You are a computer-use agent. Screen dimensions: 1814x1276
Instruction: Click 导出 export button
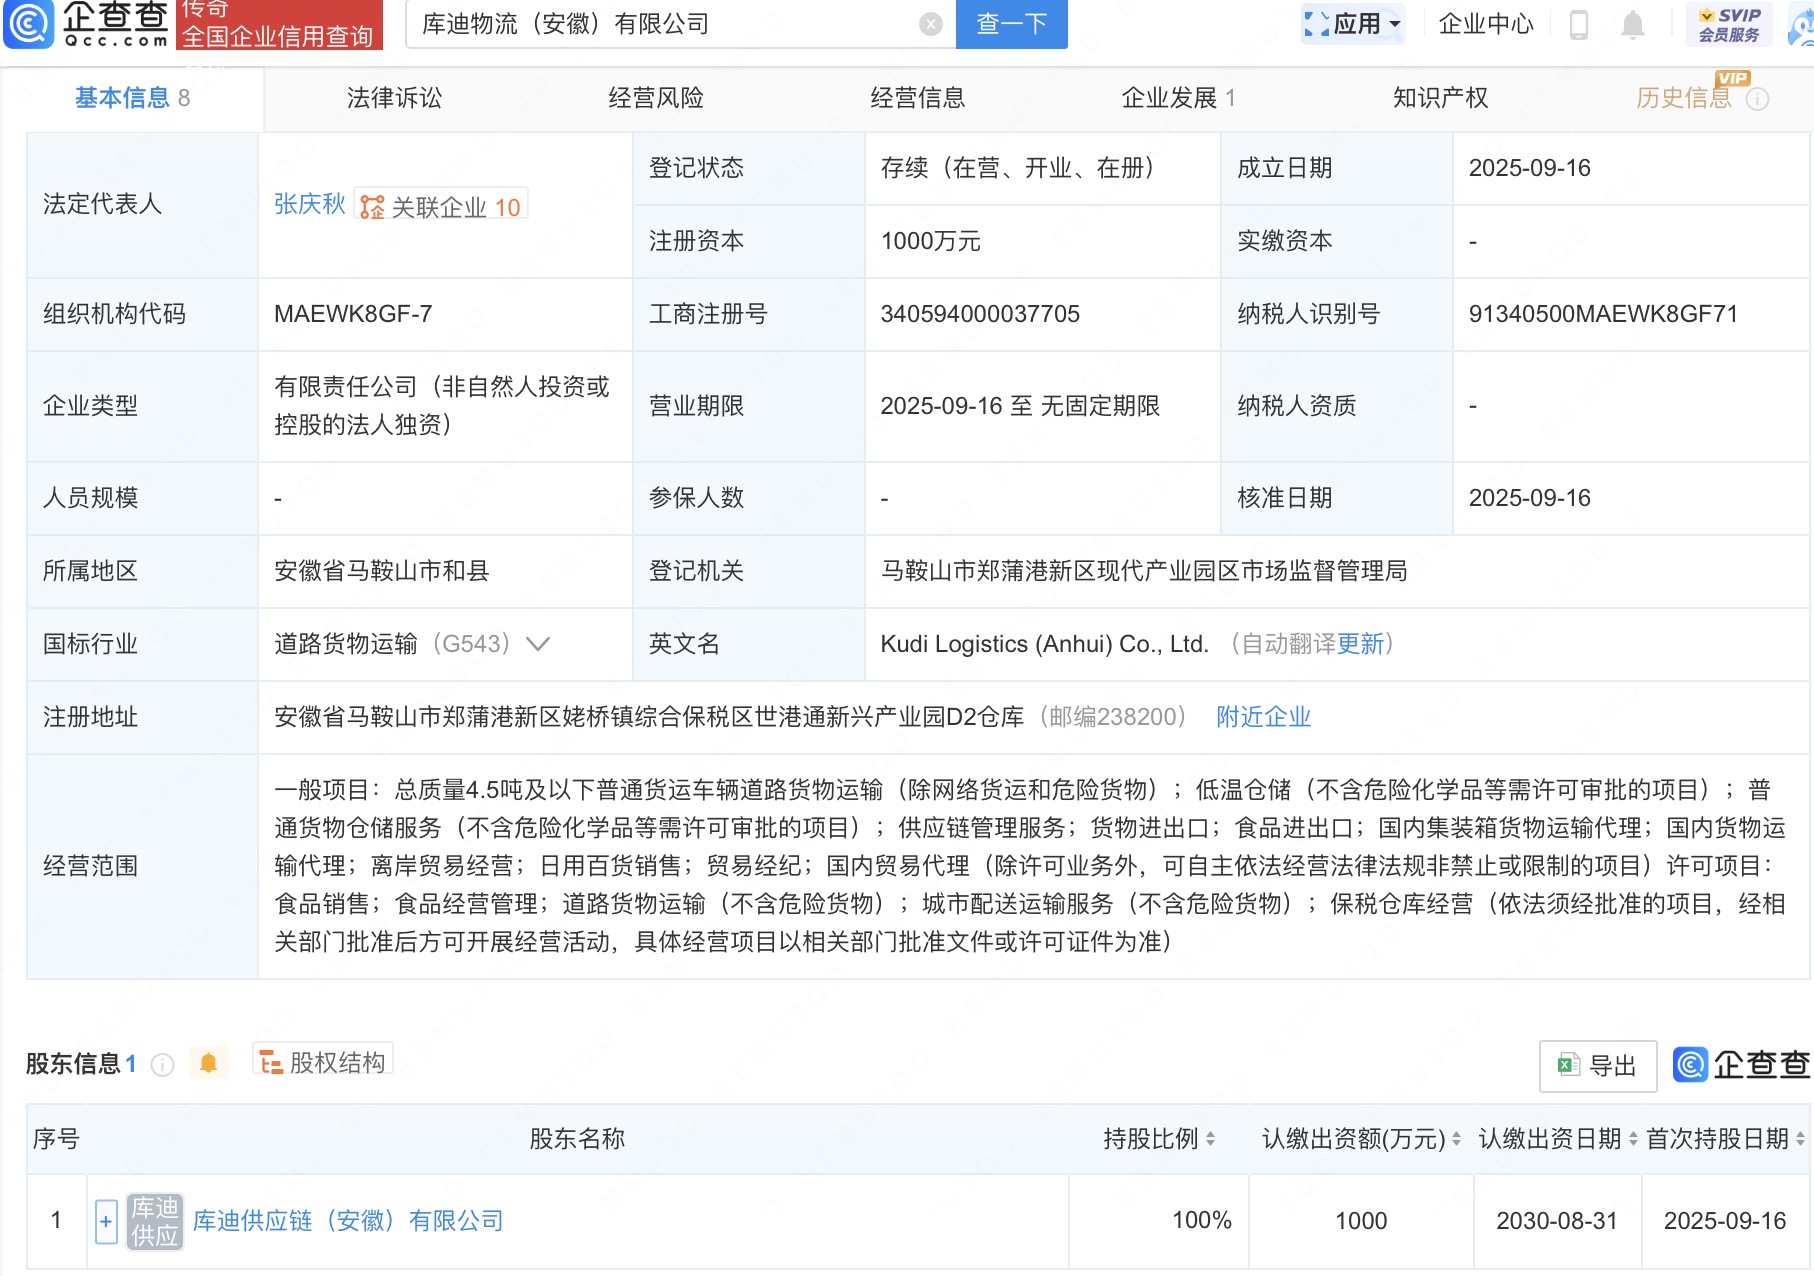tap(1598, 1066)
